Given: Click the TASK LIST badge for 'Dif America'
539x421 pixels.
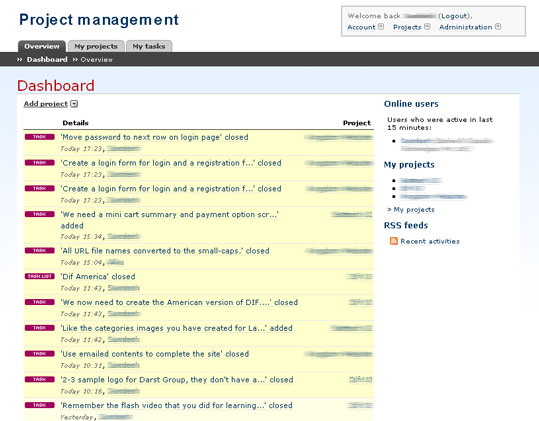Looking at the screenshot, I should click(x=40, y=276).
